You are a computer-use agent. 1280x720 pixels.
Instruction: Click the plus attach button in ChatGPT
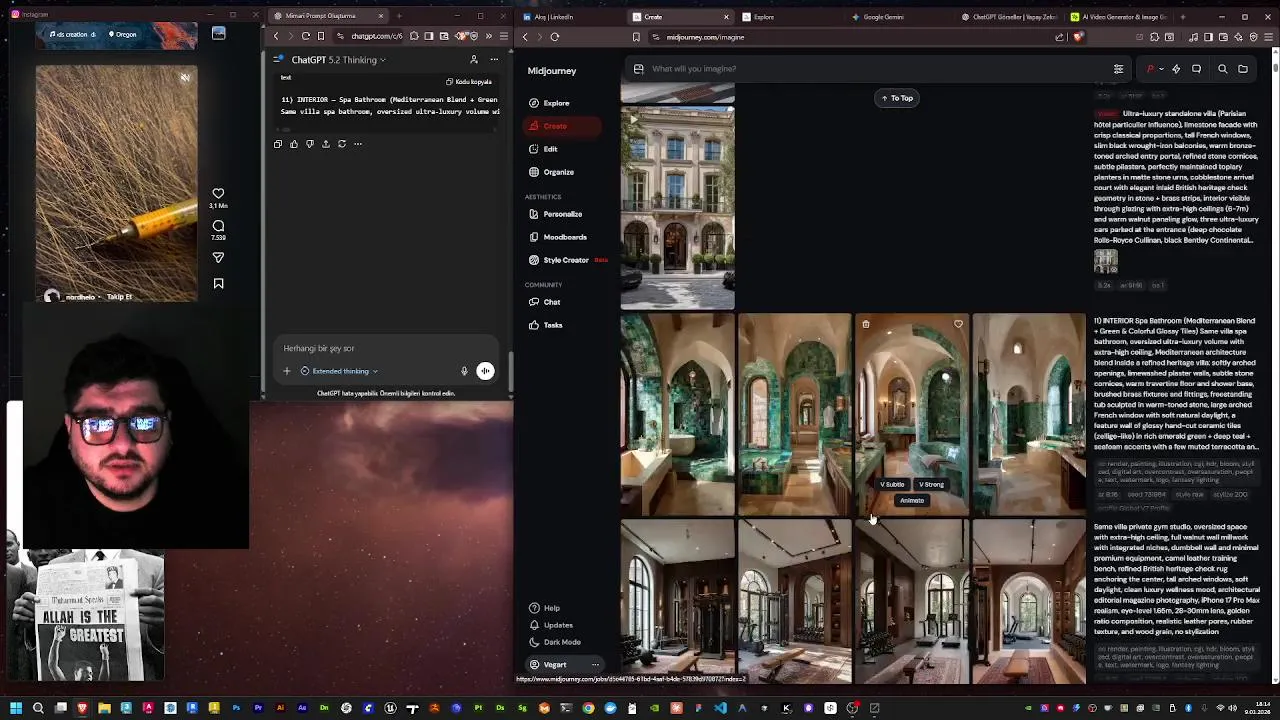tap(286, 371)
